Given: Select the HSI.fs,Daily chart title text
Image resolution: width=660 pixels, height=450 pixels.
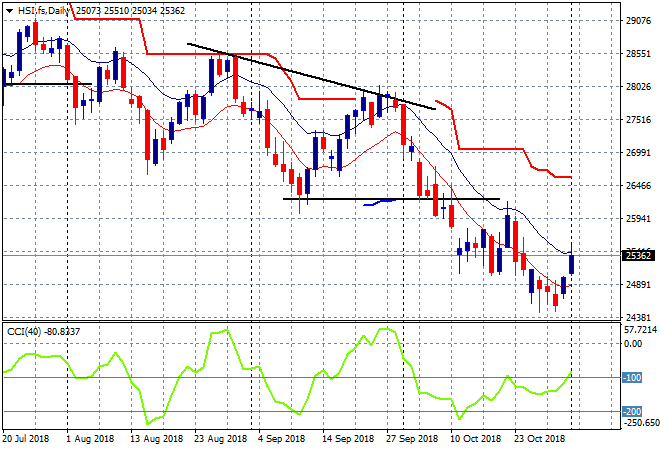Looking at the screenshot, I should point(43,11).
